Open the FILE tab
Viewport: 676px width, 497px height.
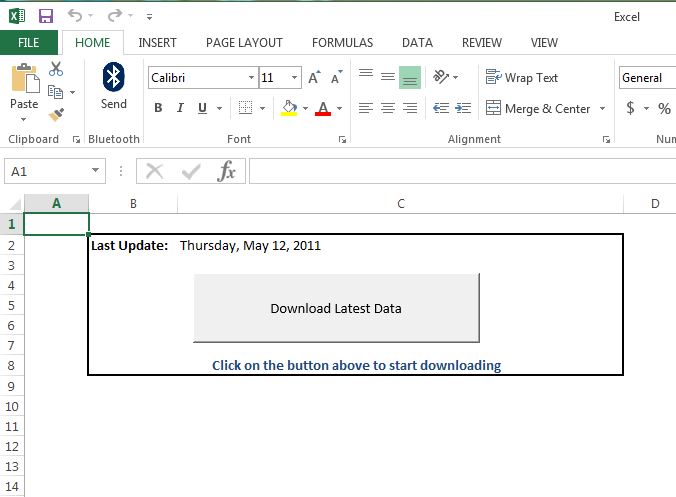29,43
